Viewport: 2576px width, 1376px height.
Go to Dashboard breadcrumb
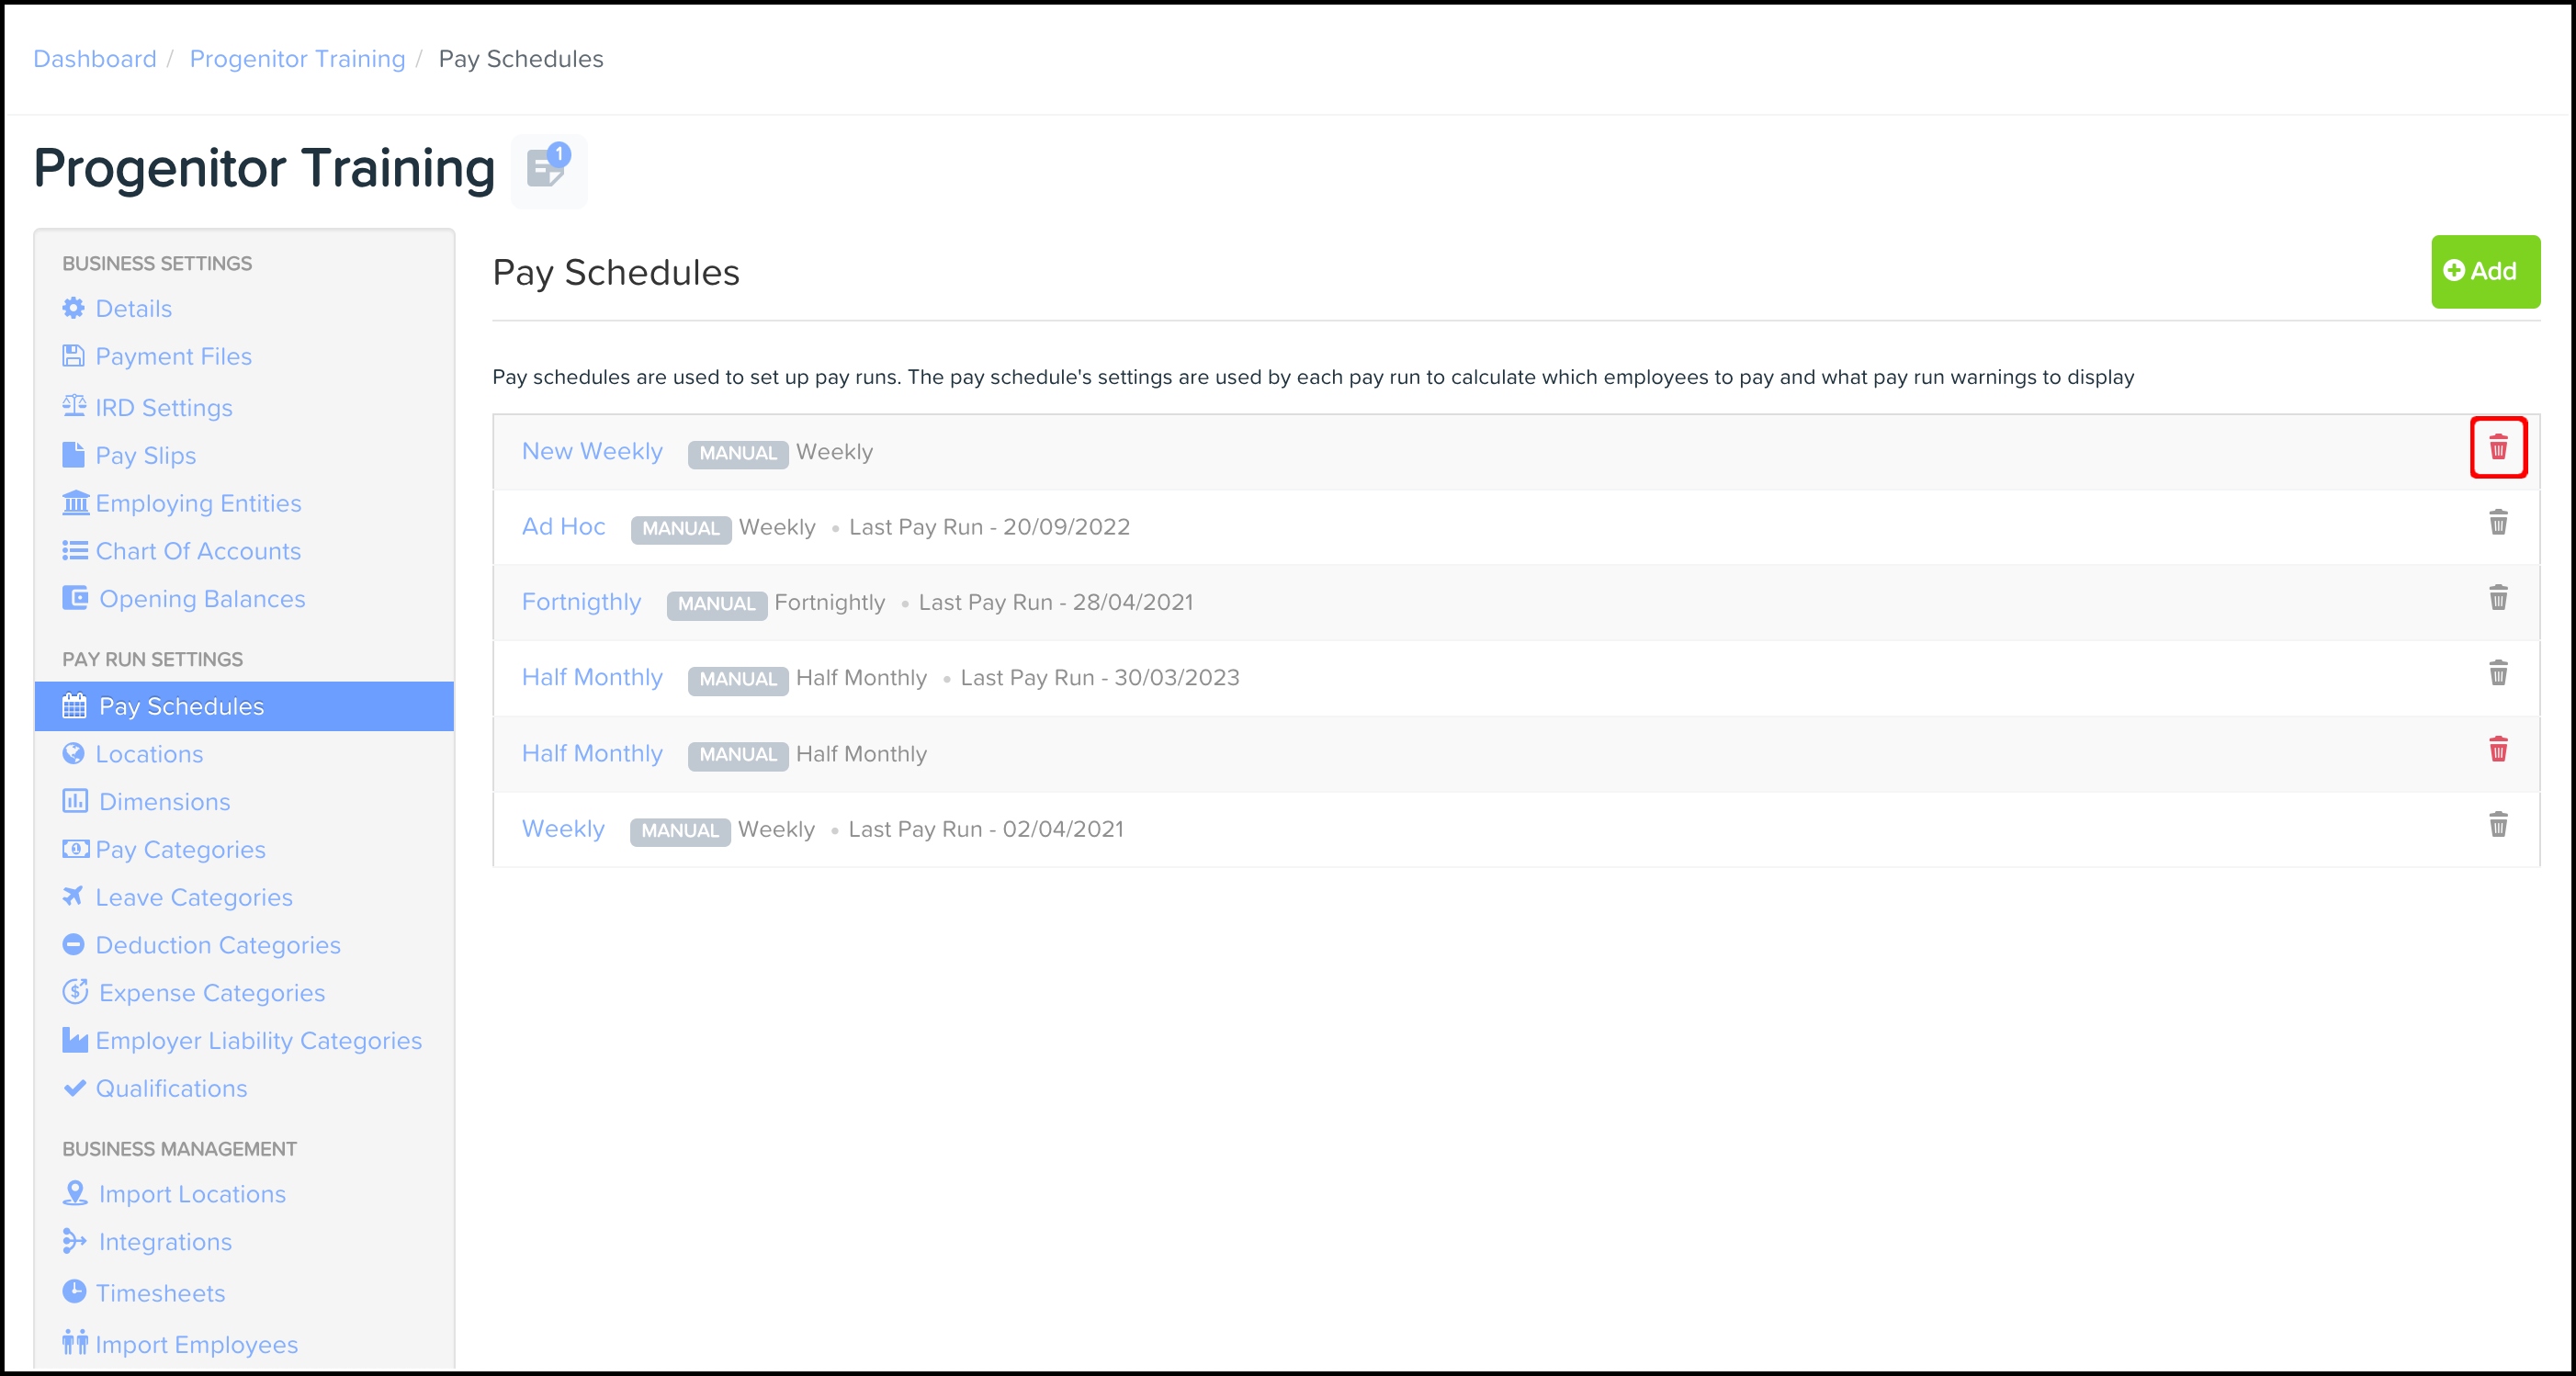[95, 59]
